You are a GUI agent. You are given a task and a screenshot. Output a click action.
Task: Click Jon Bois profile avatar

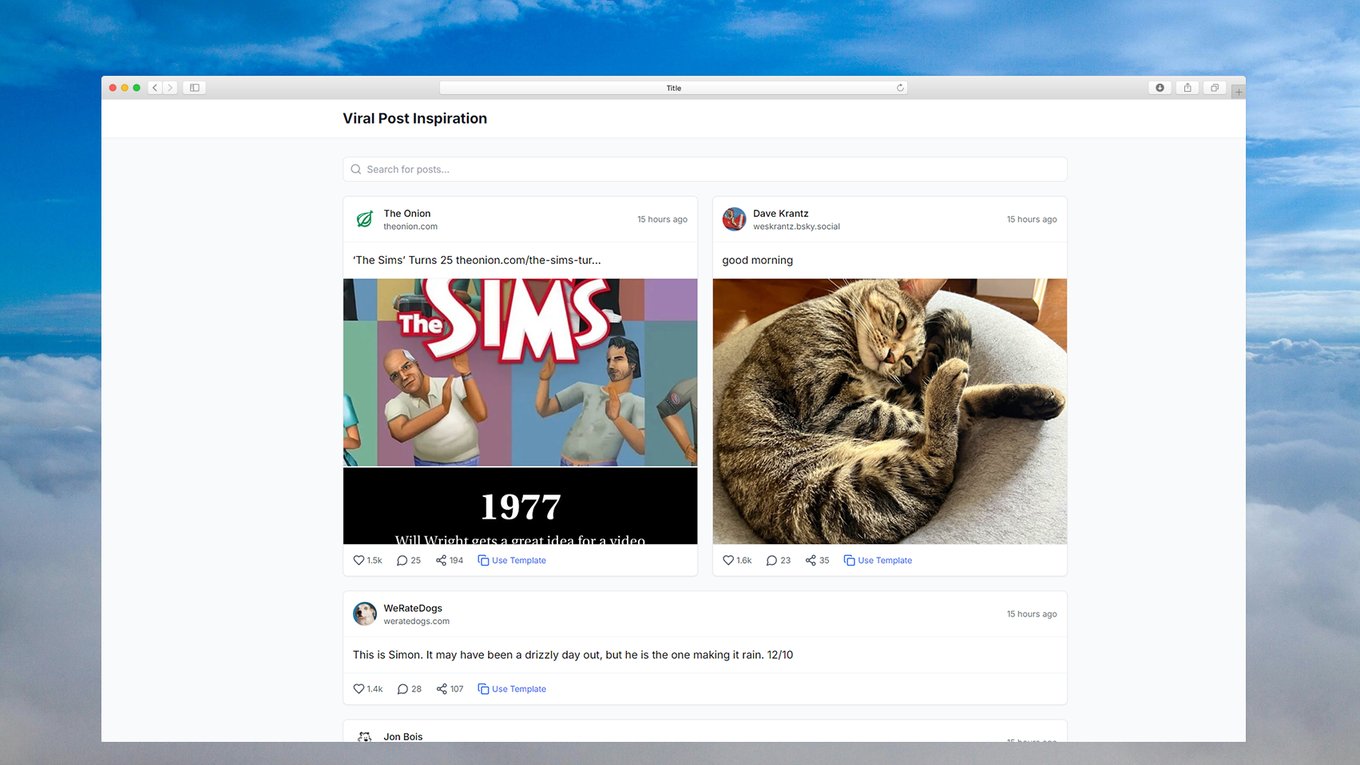click(x=364, y=737)
